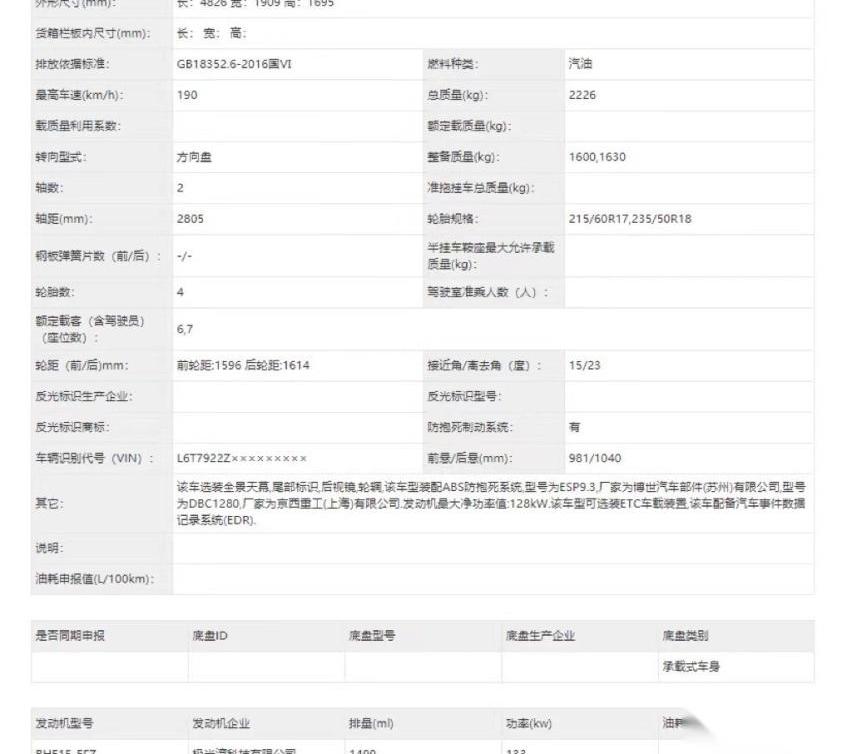Select the ABS value 有
Image resolution: width=852 pixels, height=754 pixels.
tap(574, 427)
